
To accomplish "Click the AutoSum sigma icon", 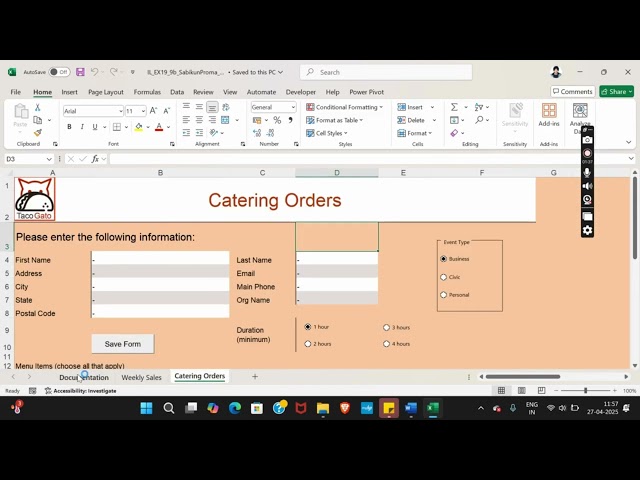I will coord(454,107).
